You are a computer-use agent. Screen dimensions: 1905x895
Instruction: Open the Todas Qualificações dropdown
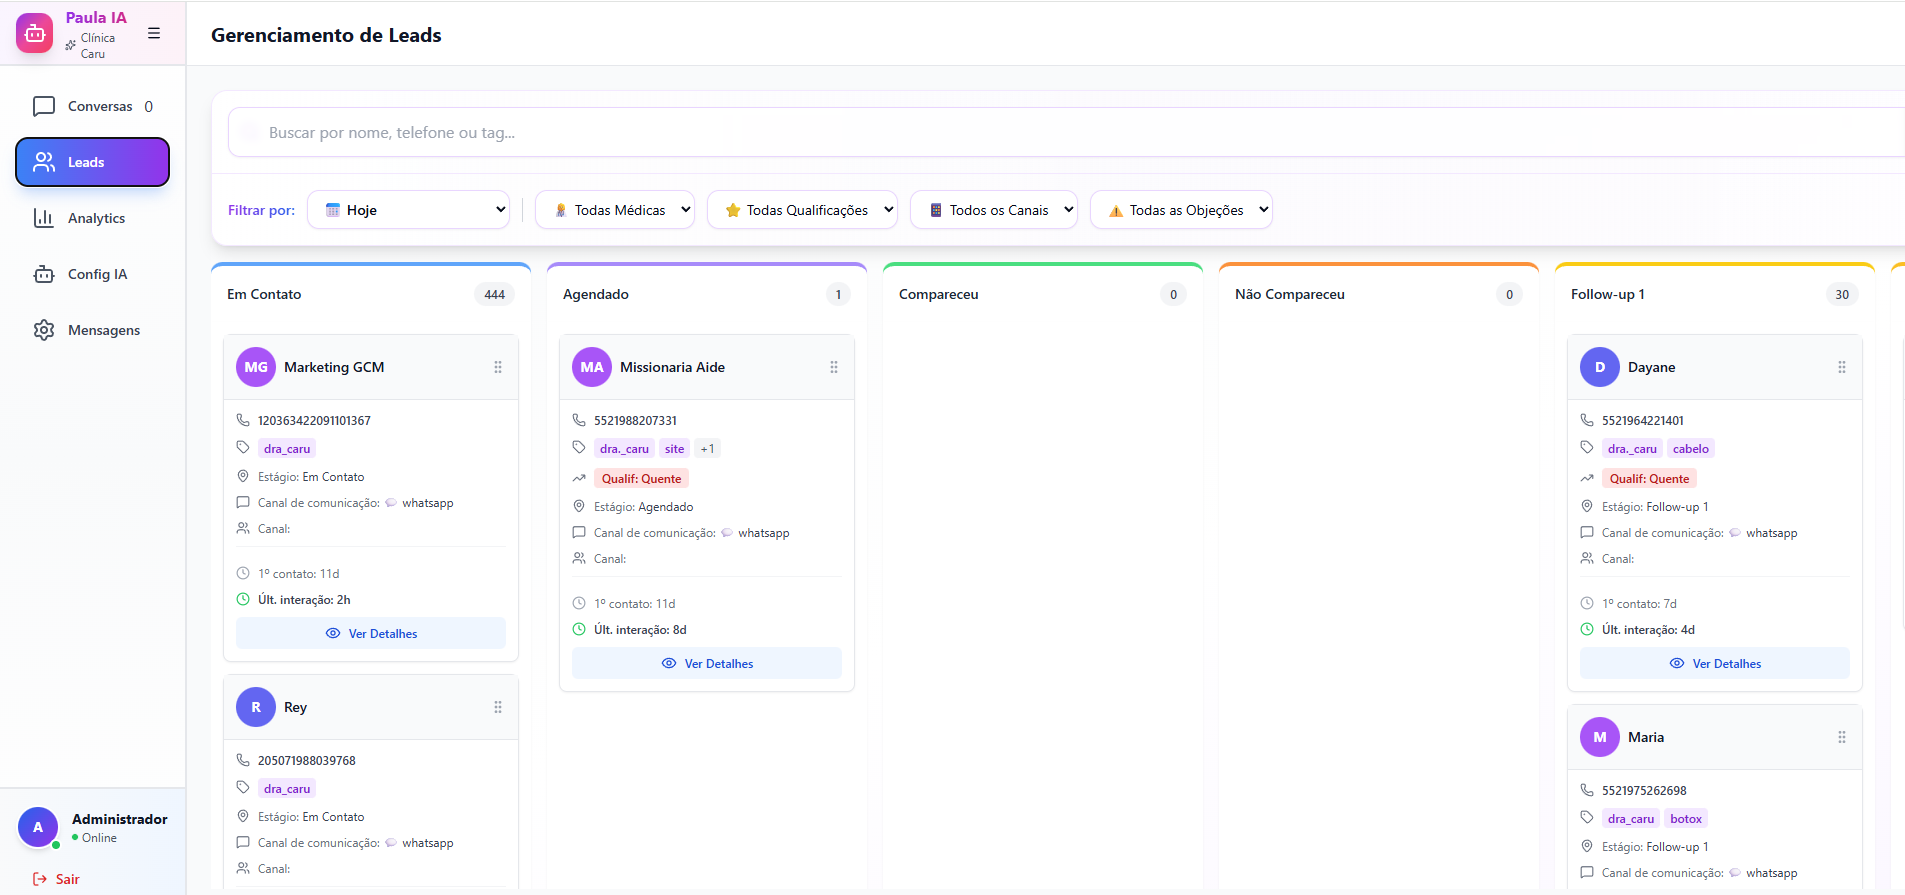coord(801,210)
